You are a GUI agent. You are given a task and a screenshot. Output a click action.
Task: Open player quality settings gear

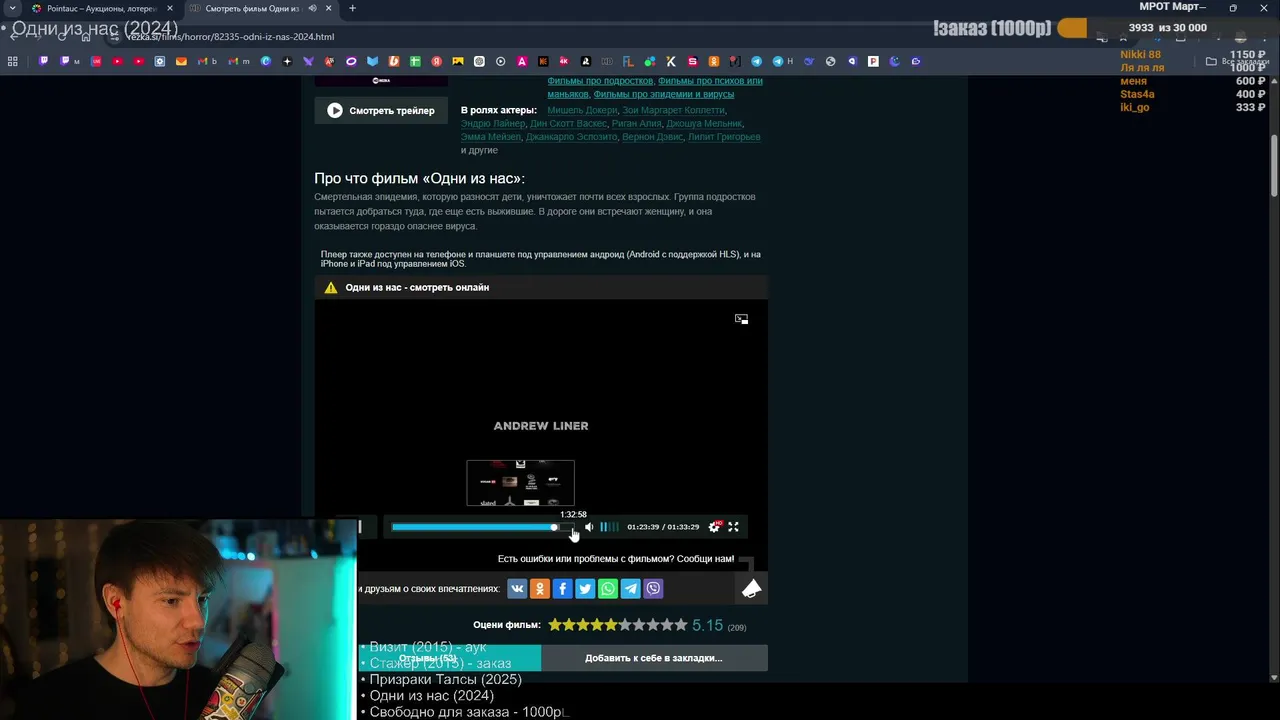(x=714, y=527)
